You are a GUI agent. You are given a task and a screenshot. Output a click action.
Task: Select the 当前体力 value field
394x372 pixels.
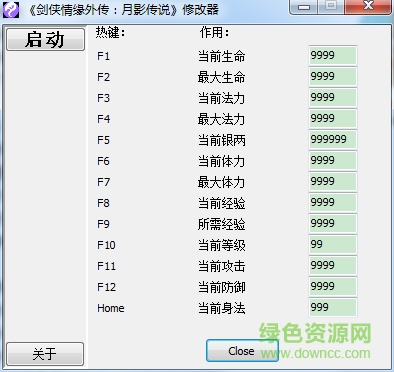tap(333, 160)
